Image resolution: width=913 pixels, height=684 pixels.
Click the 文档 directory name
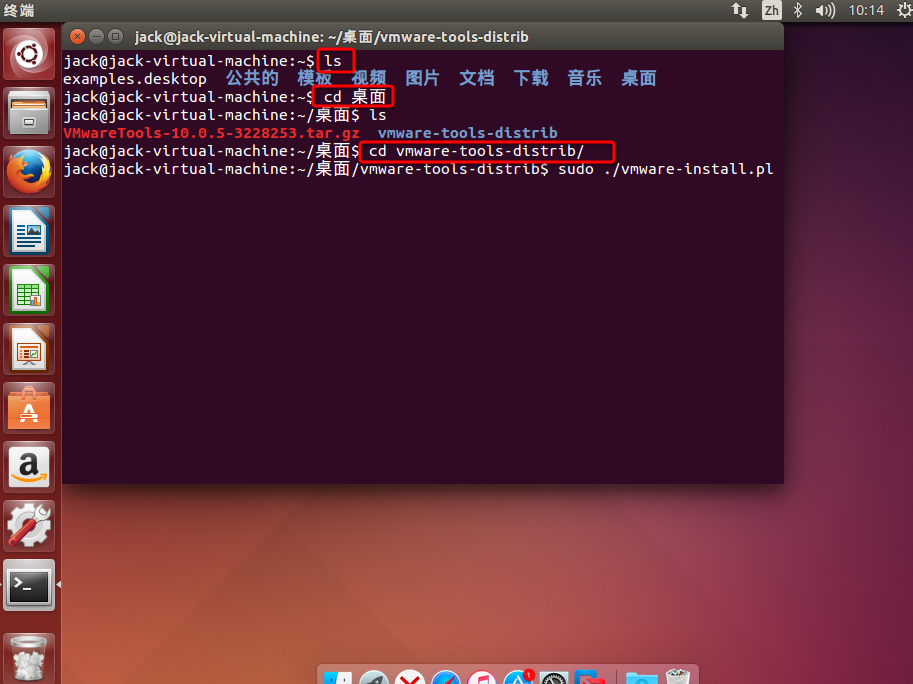[476, 78]
